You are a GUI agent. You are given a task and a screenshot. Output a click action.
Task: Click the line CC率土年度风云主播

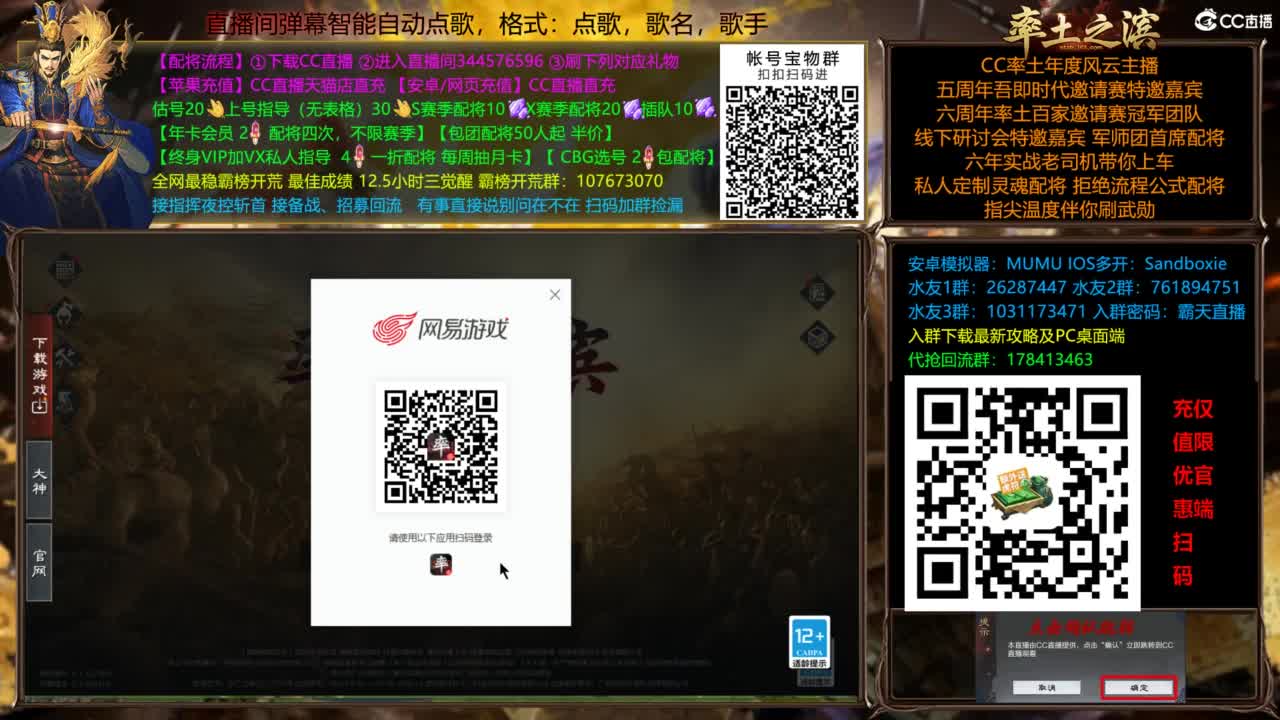(1069, 66)
